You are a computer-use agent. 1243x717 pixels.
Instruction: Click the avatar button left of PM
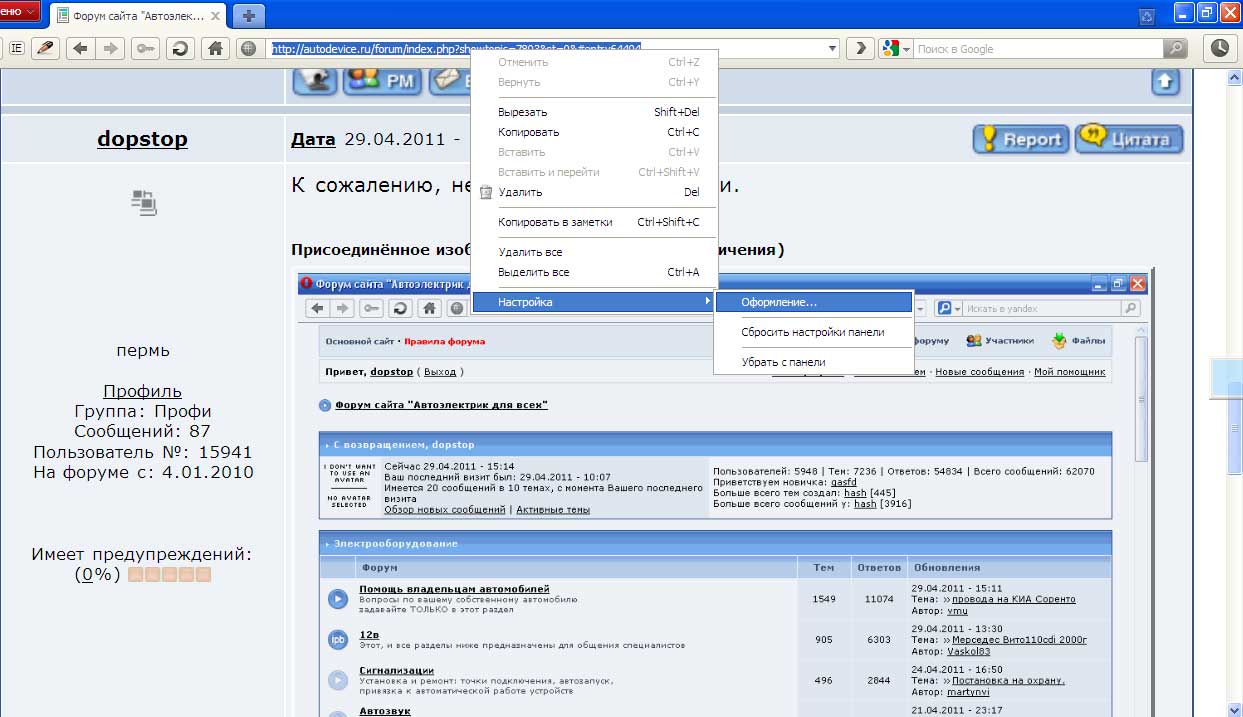[314, 82]
